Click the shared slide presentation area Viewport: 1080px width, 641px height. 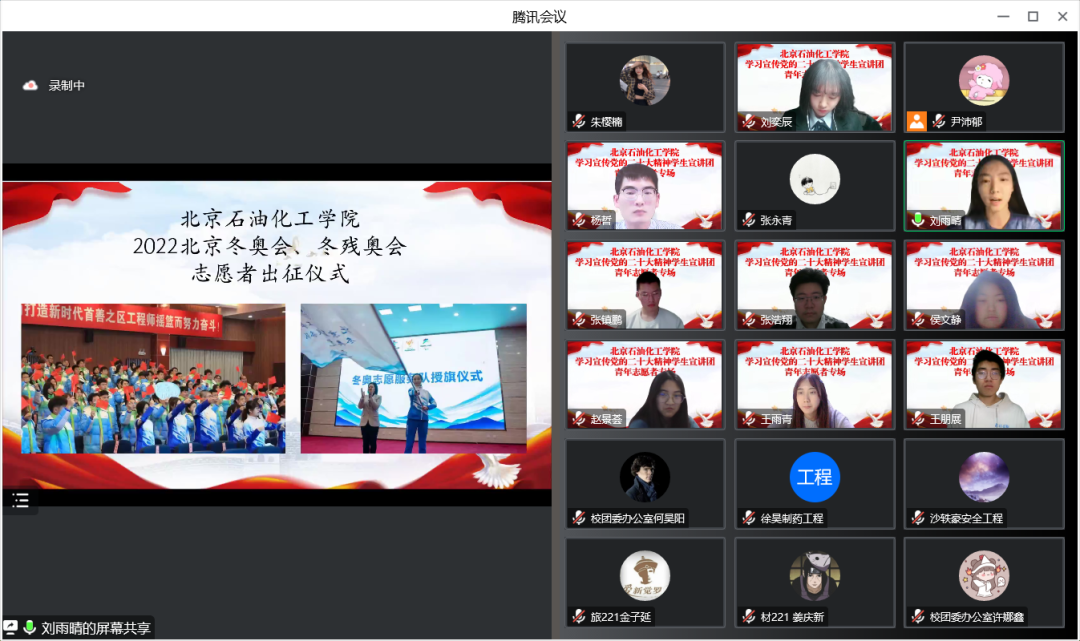click(276, 335)
